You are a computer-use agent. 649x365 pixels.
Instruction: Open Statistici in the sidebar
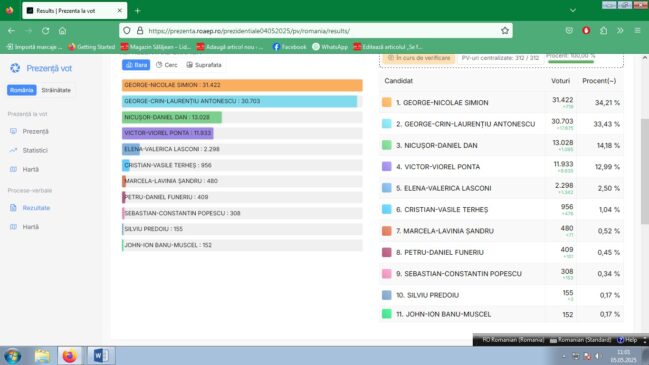point(29,150)
